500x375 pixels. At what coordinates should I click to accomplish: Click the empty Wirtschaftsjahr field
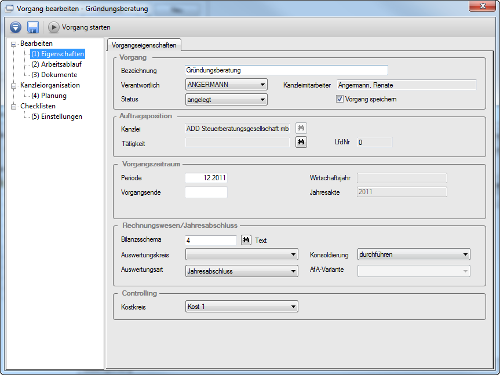(x=402, y=178)
